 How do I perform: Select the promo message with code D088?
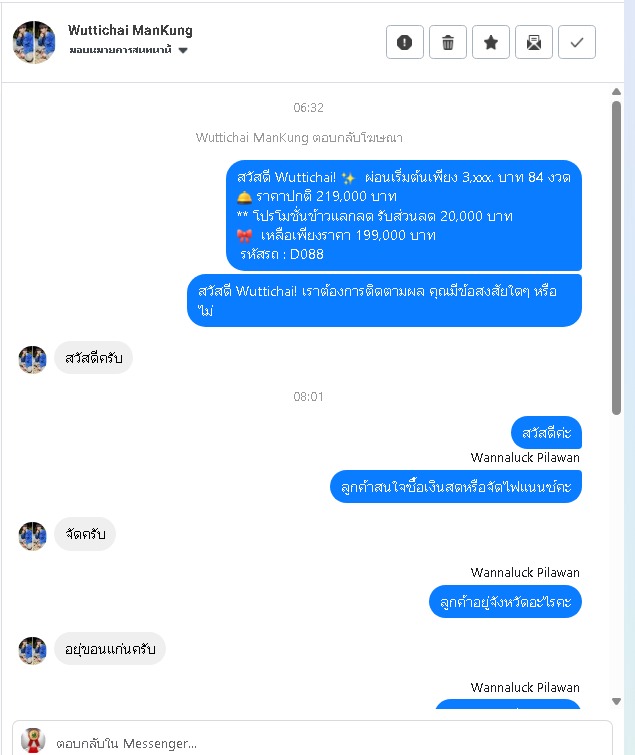(404, 215)
